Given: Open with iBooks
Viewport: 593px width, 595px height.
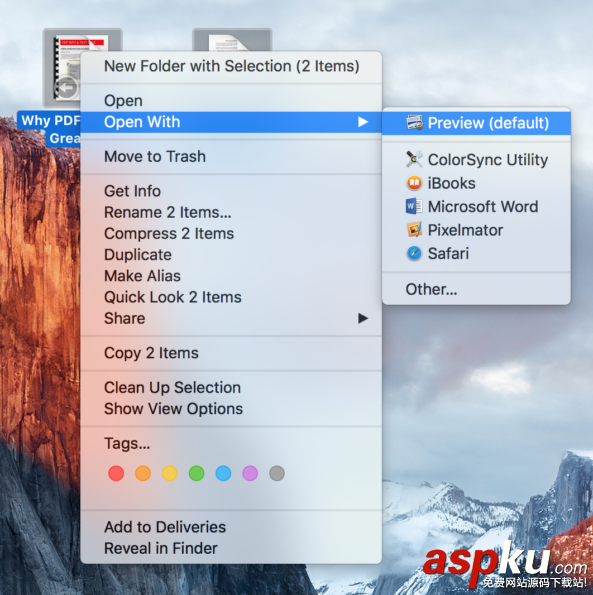Looking at the screenshot, I should [x=476, y=183].
